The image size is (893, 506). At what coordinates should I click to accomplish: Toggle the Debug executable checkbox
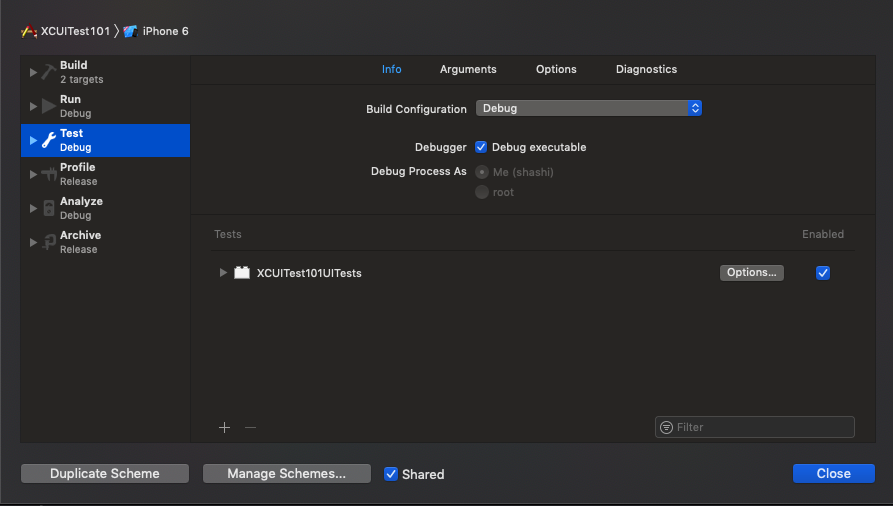(481, 147)
